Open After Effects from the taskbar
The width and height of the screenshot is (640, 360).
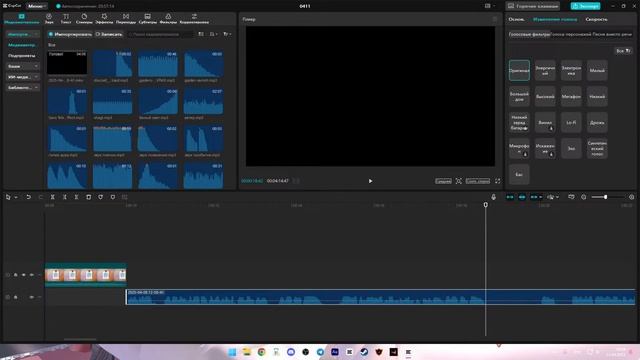[335, 352]
